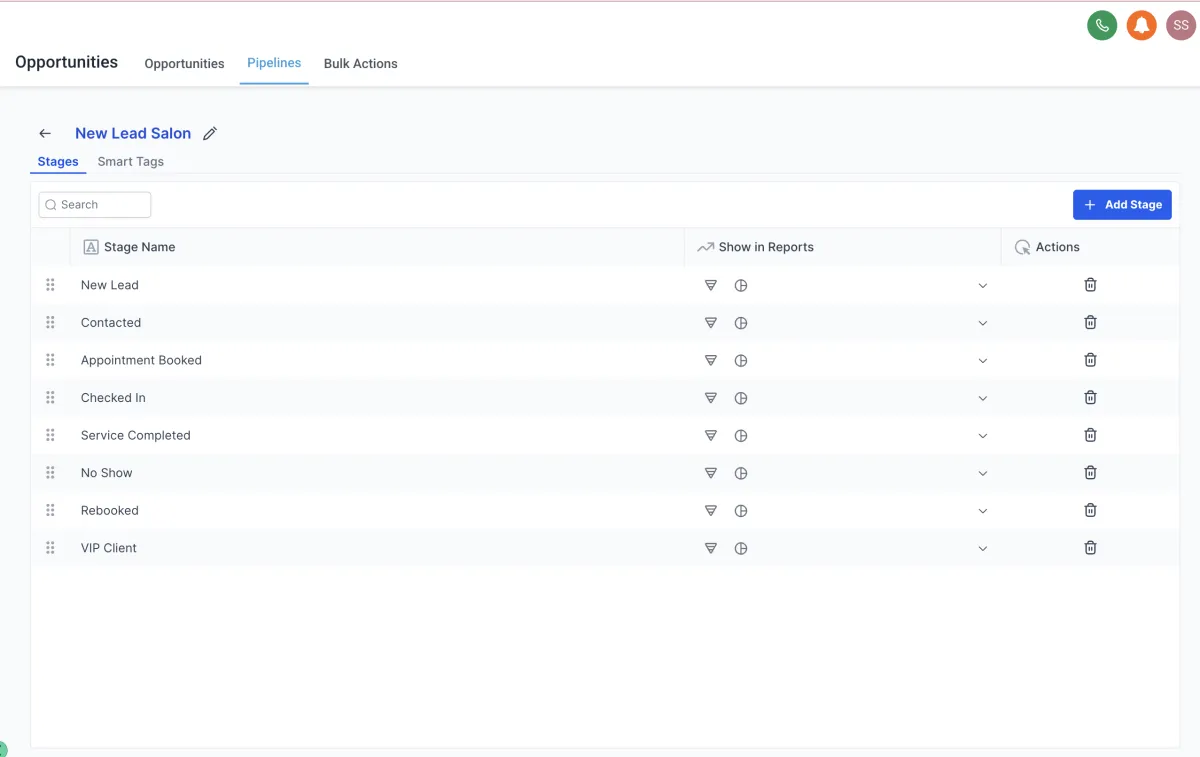
Task: Delete the Checked In stage
Action: pos(1090,397)
